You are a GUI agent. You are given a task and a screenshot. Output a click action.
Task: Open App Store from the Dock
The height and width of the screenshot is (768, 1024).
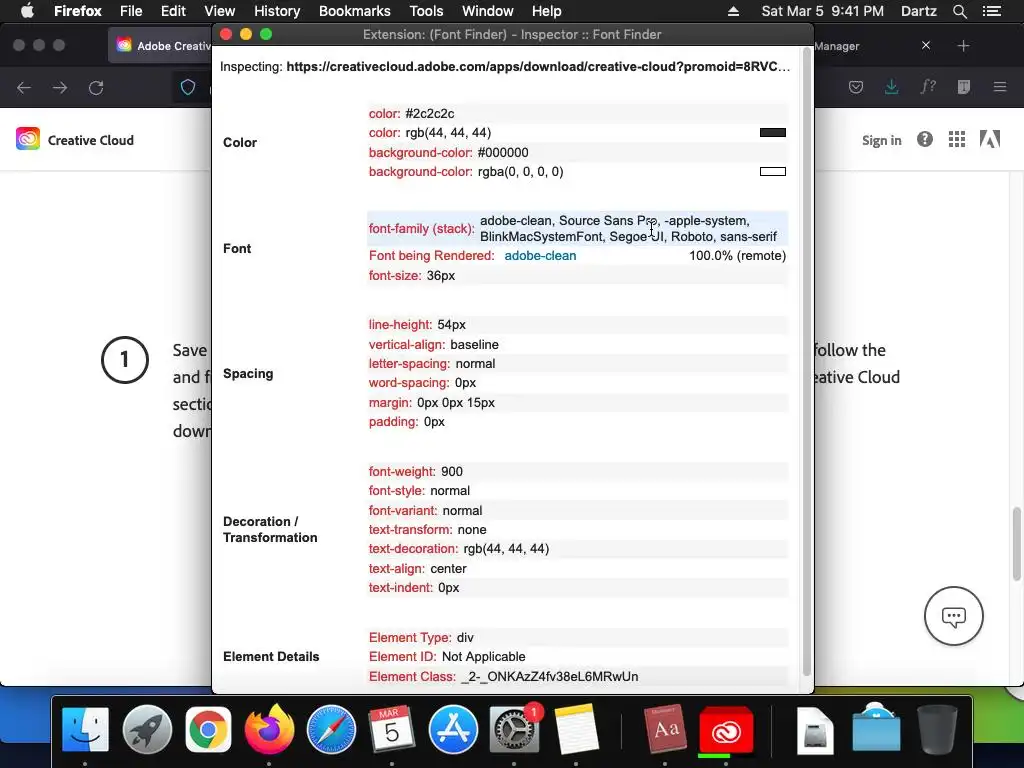453,729
